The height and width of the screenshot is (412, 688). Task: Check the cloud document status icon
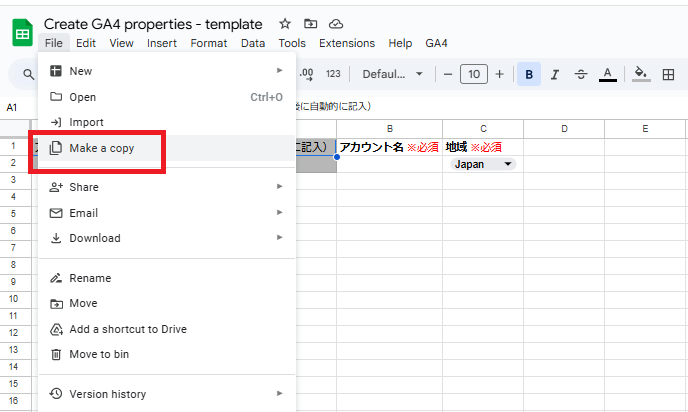[x=336, y=24]
